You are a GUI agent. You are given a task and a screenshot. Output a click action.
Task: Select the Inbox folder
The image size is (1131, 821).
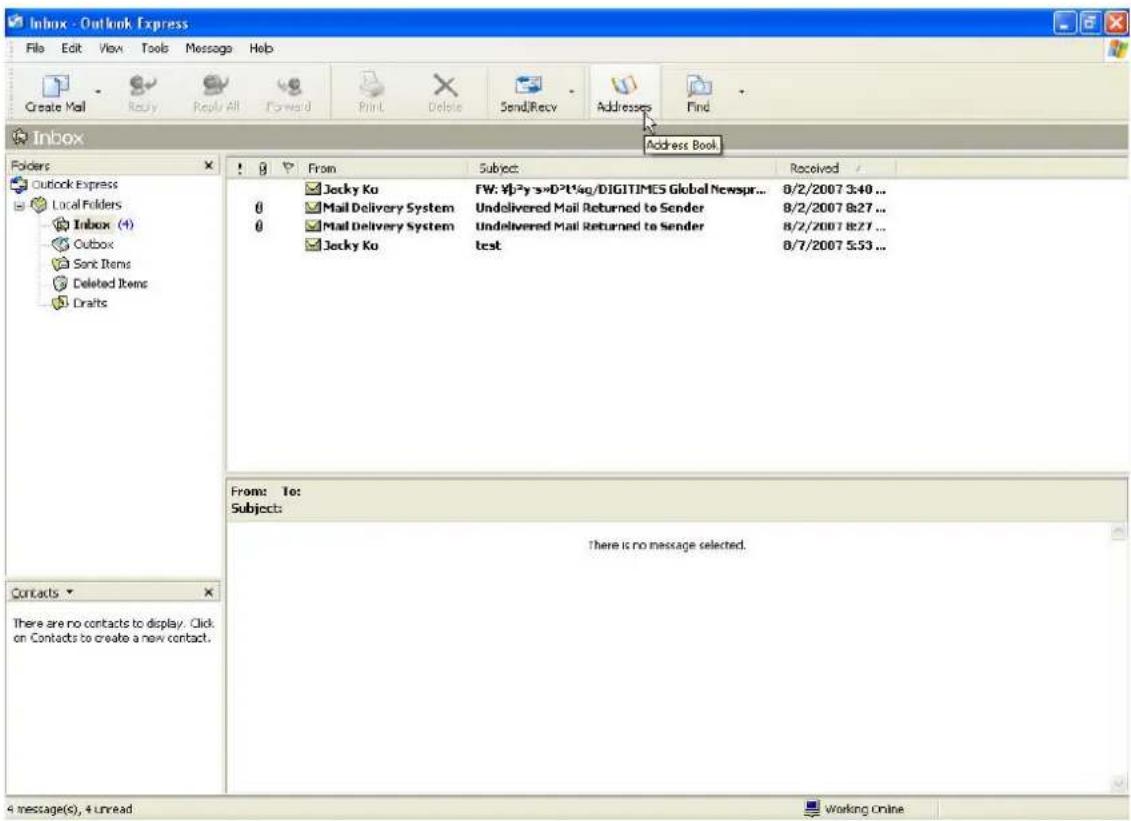92,224
